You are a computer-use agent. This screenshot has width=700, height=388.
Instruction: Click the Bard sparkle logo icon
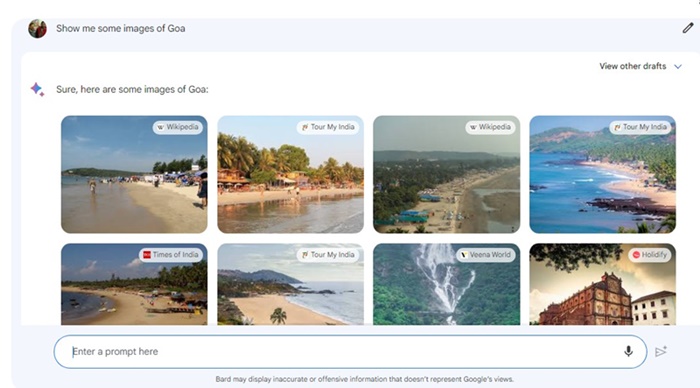(x=37, y=89)
